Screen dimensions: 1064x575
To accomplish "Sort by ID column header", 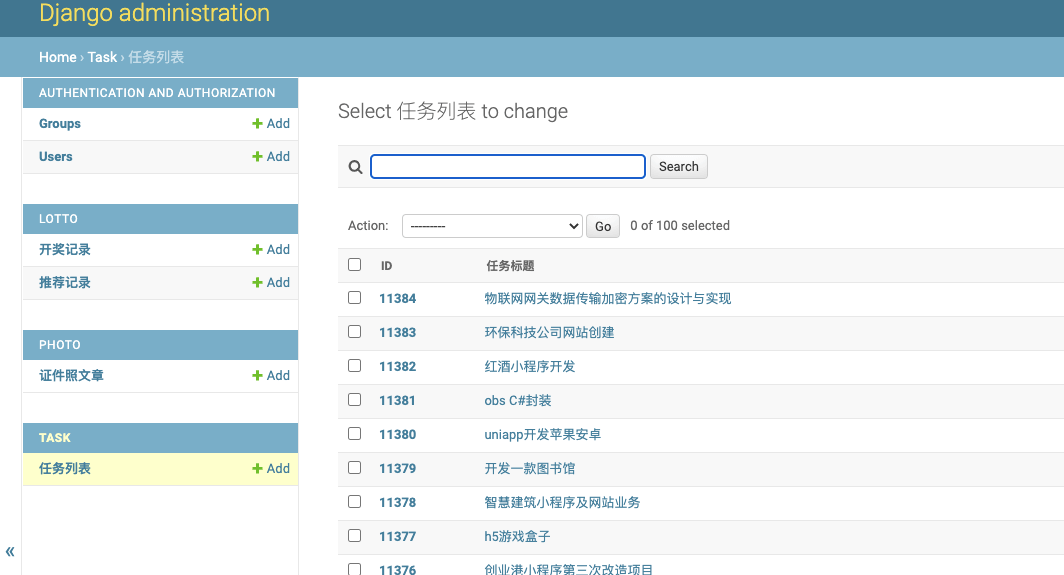I will click(386, 266).
